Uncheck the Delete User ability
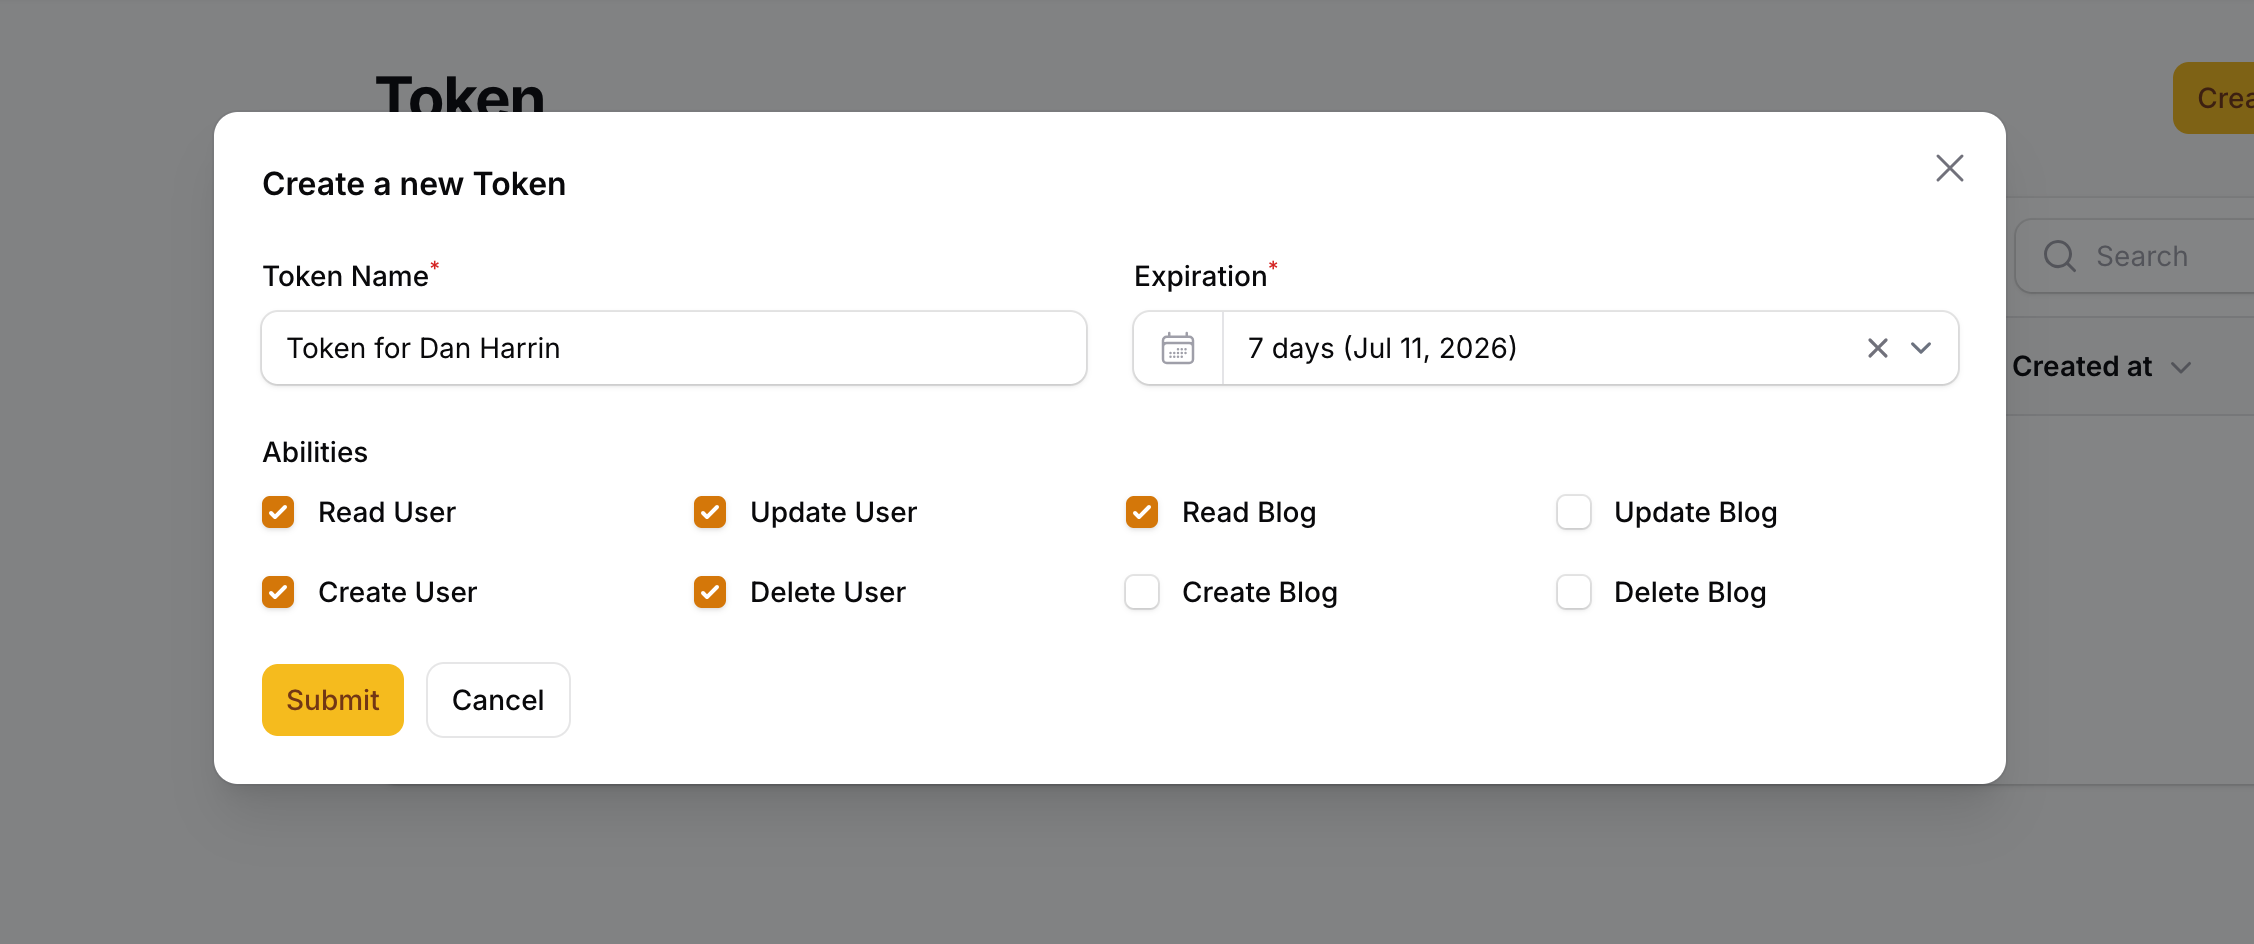Viewport: 2254px width, 944px height. (710, 592)
